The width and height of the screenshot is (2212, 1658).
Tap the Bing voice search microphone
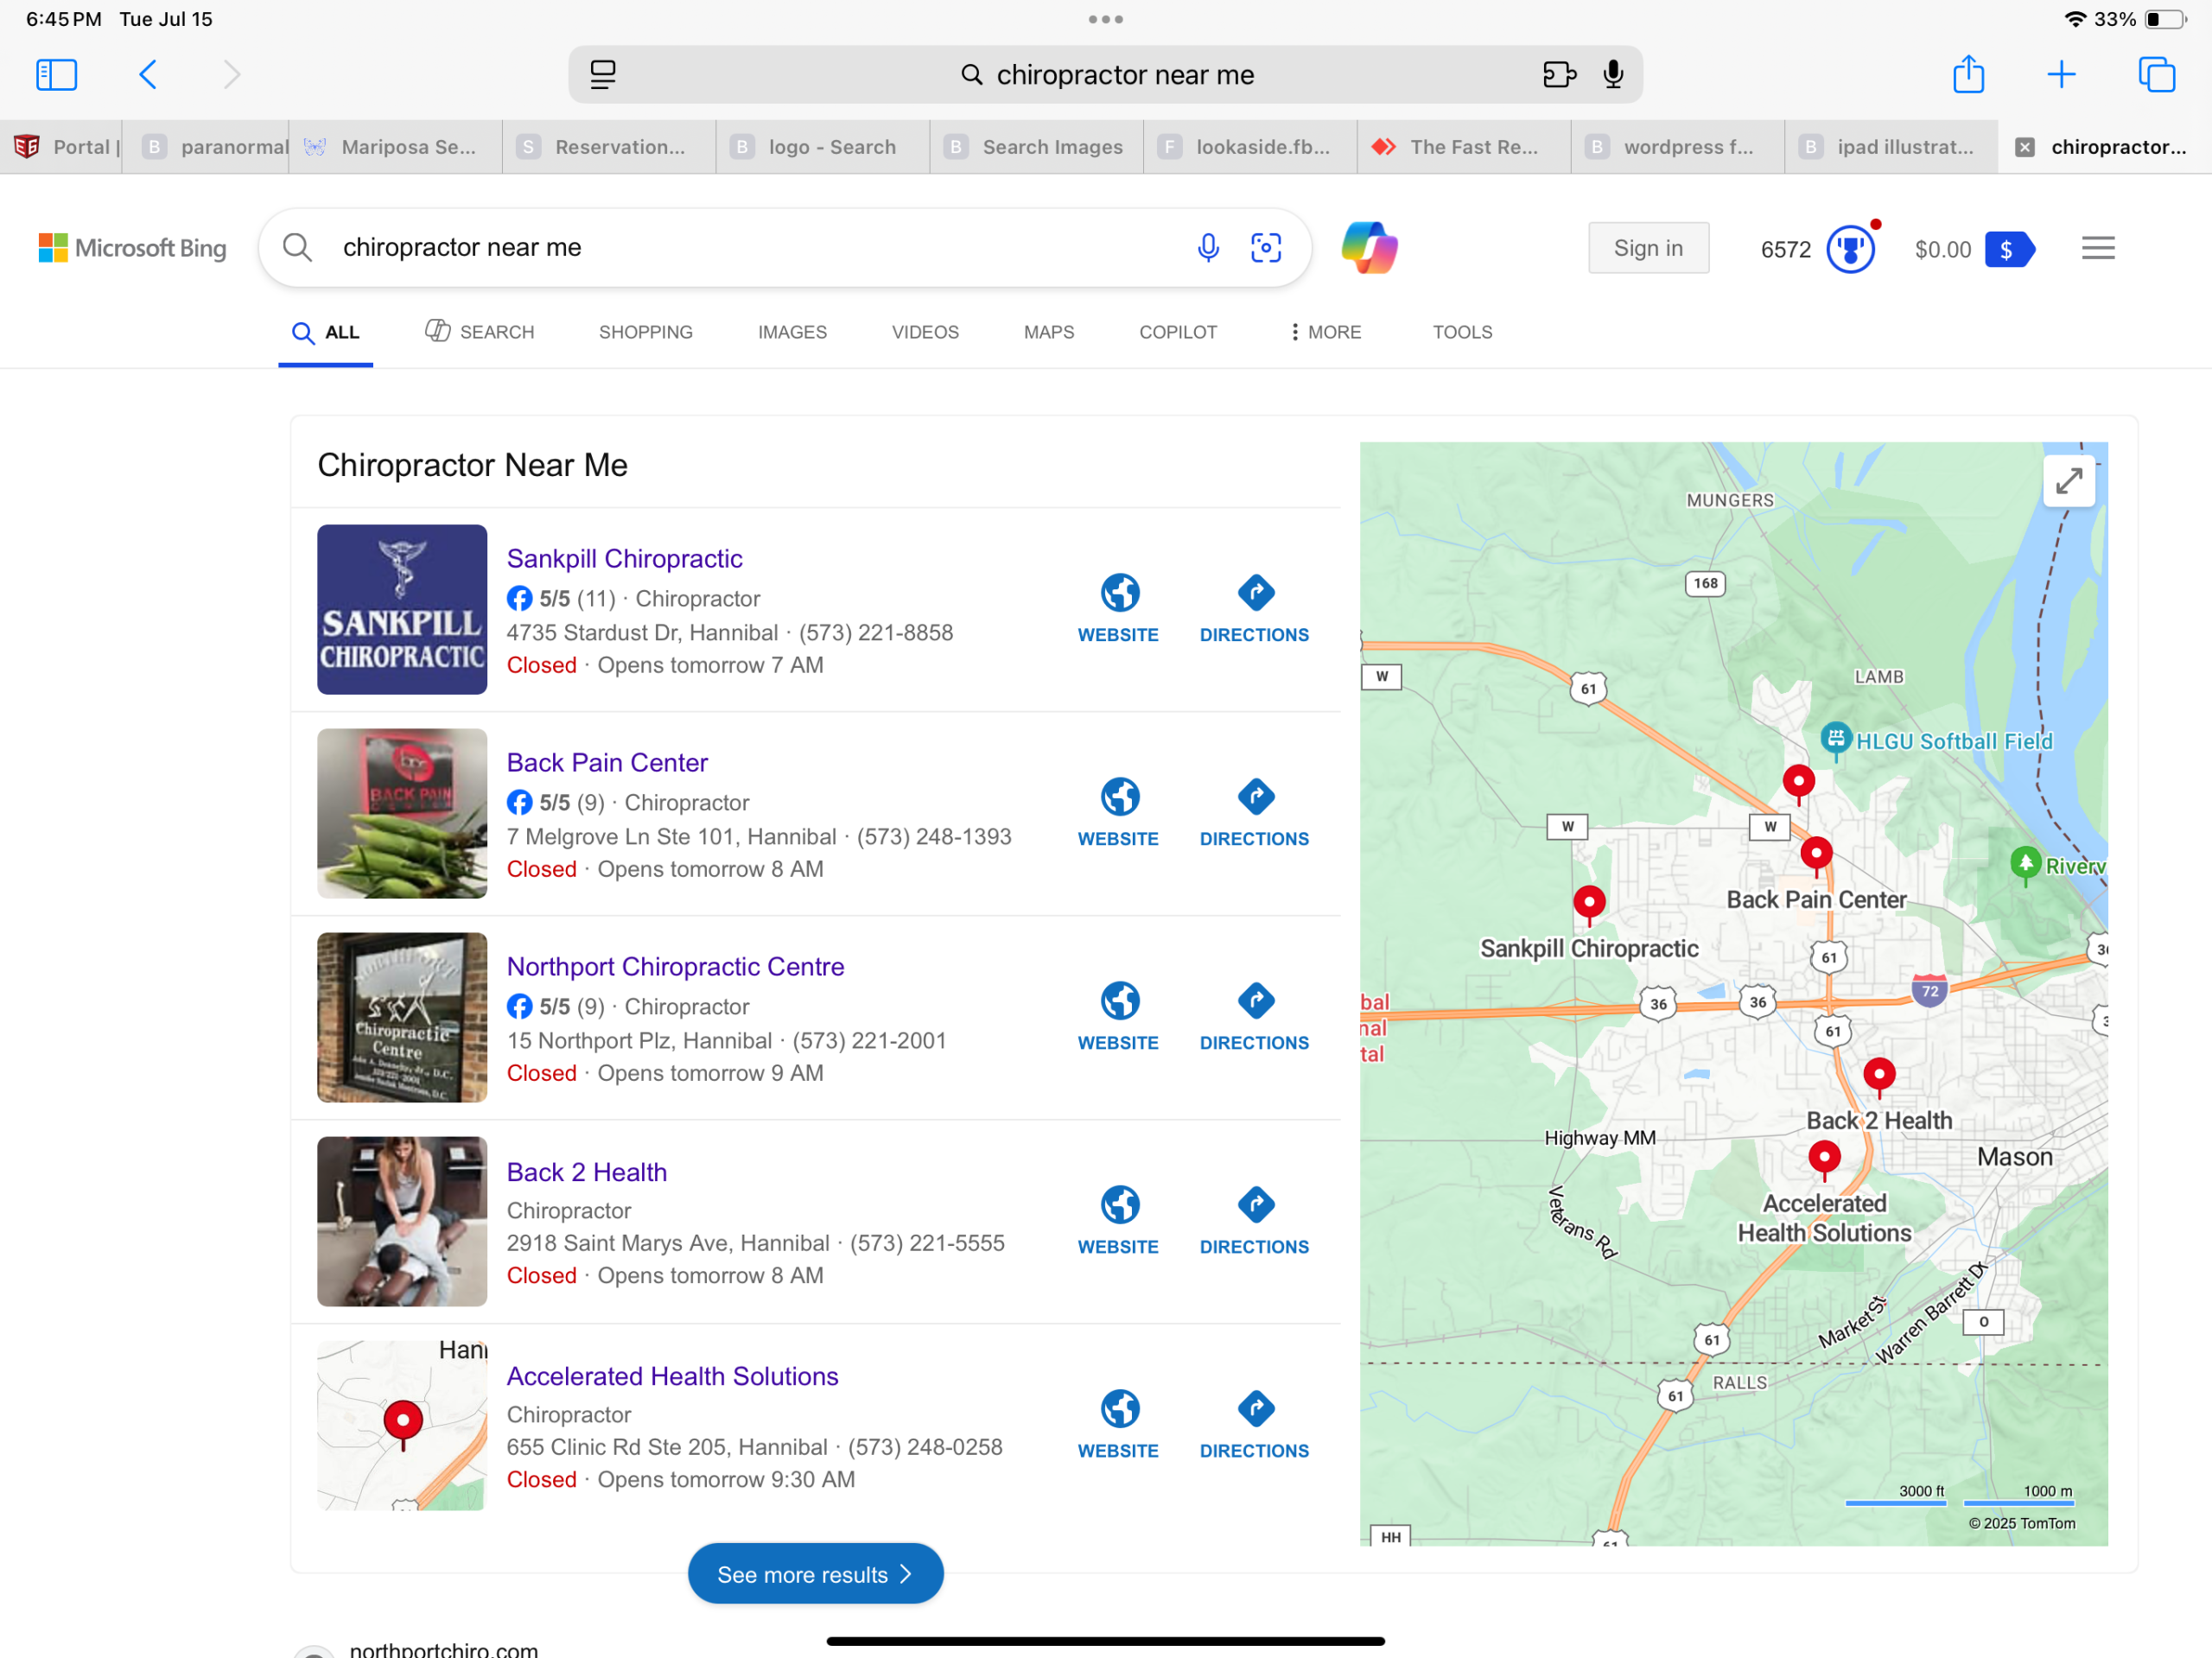(1208, 248)
